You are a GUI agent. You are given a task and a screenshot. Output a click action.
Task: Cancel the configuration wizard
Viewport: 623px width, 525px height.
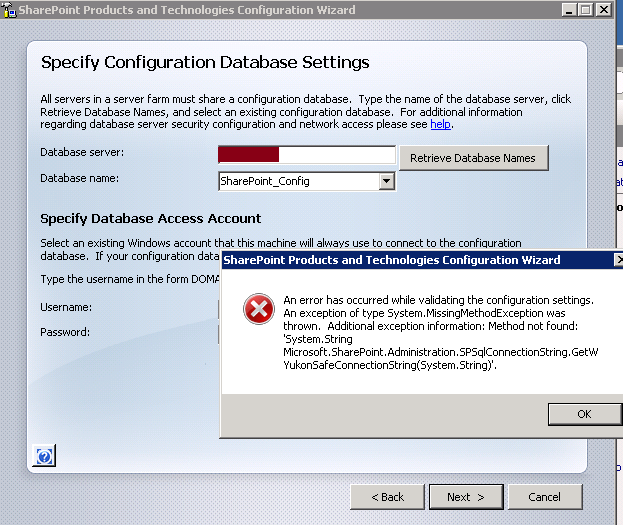545,497
